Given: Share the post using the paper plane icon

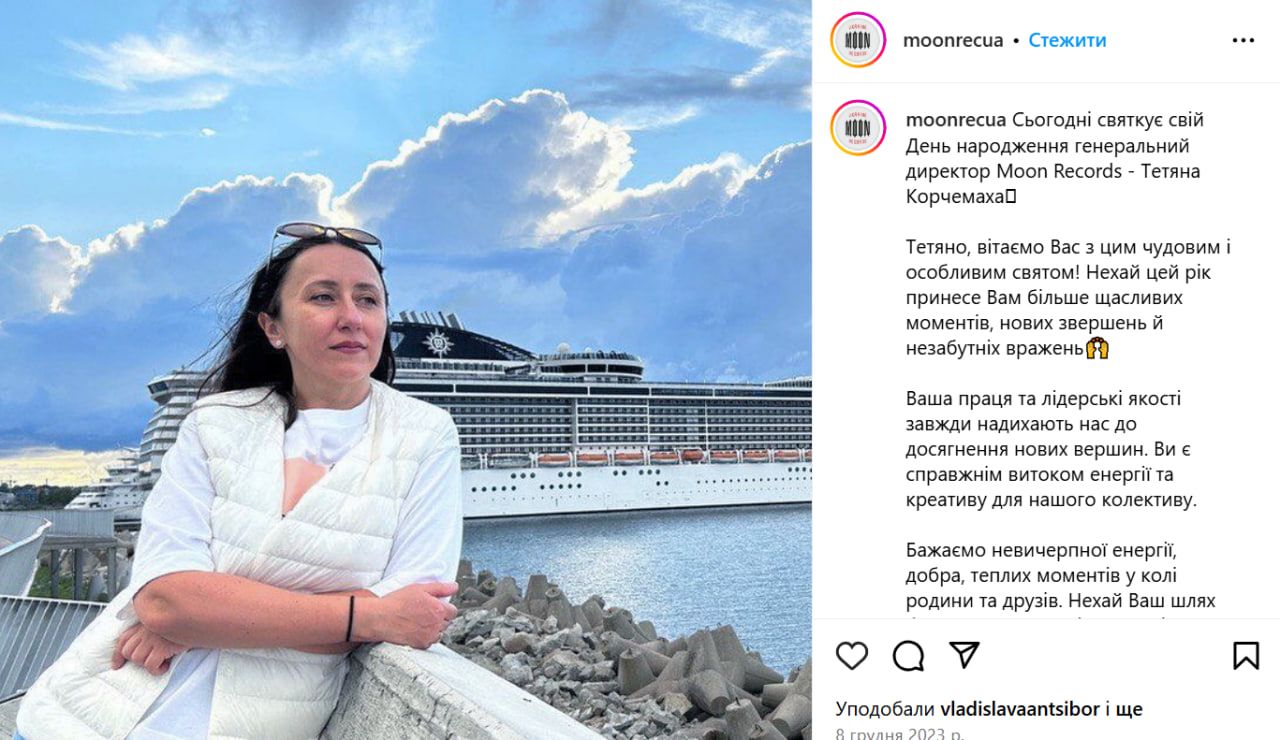Looking at the screenshot, I should (x=964, y=655).
